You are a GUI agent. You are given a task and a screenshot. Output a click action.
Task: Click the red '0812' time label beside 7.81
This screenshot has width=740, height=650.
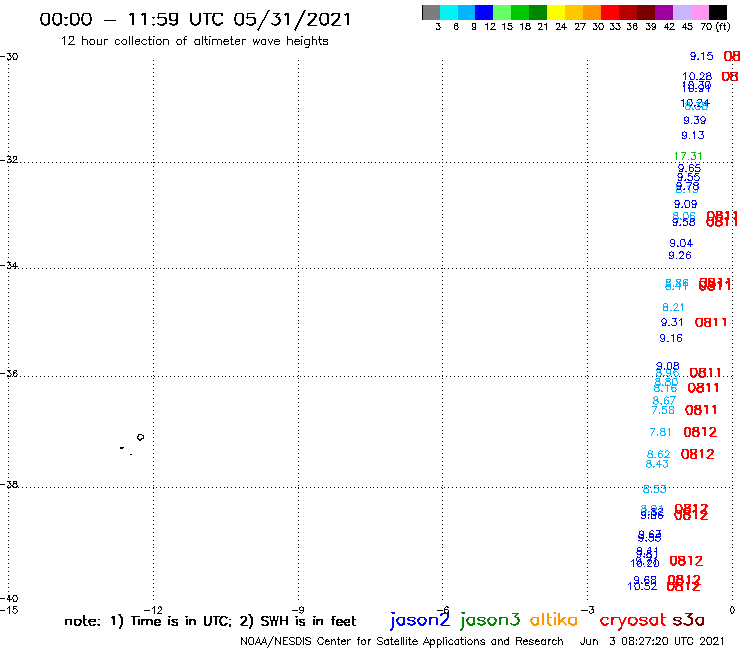tap(700, 432)
